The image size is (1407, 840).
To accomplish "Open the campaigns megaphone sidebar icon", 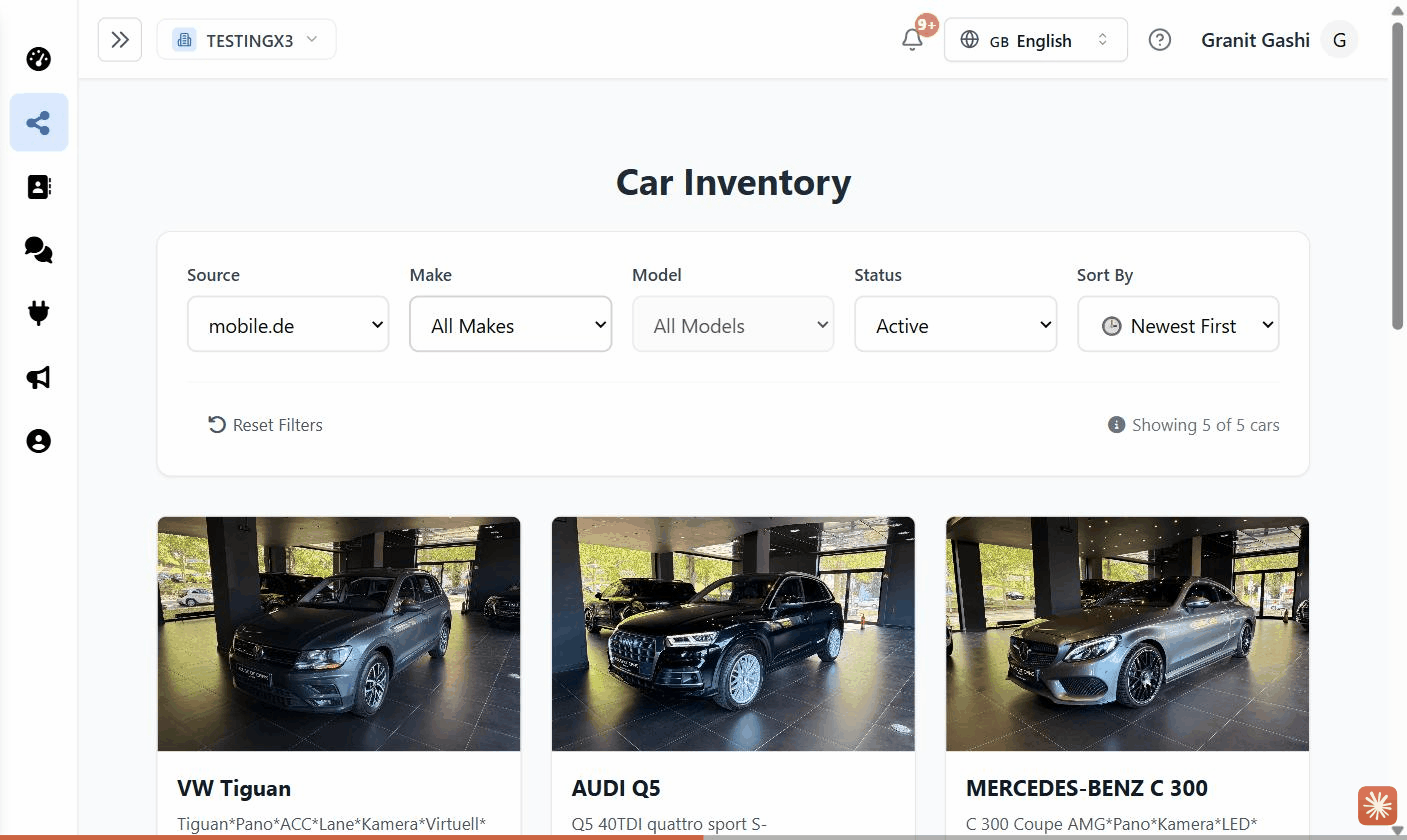I will tap(38, 377).
